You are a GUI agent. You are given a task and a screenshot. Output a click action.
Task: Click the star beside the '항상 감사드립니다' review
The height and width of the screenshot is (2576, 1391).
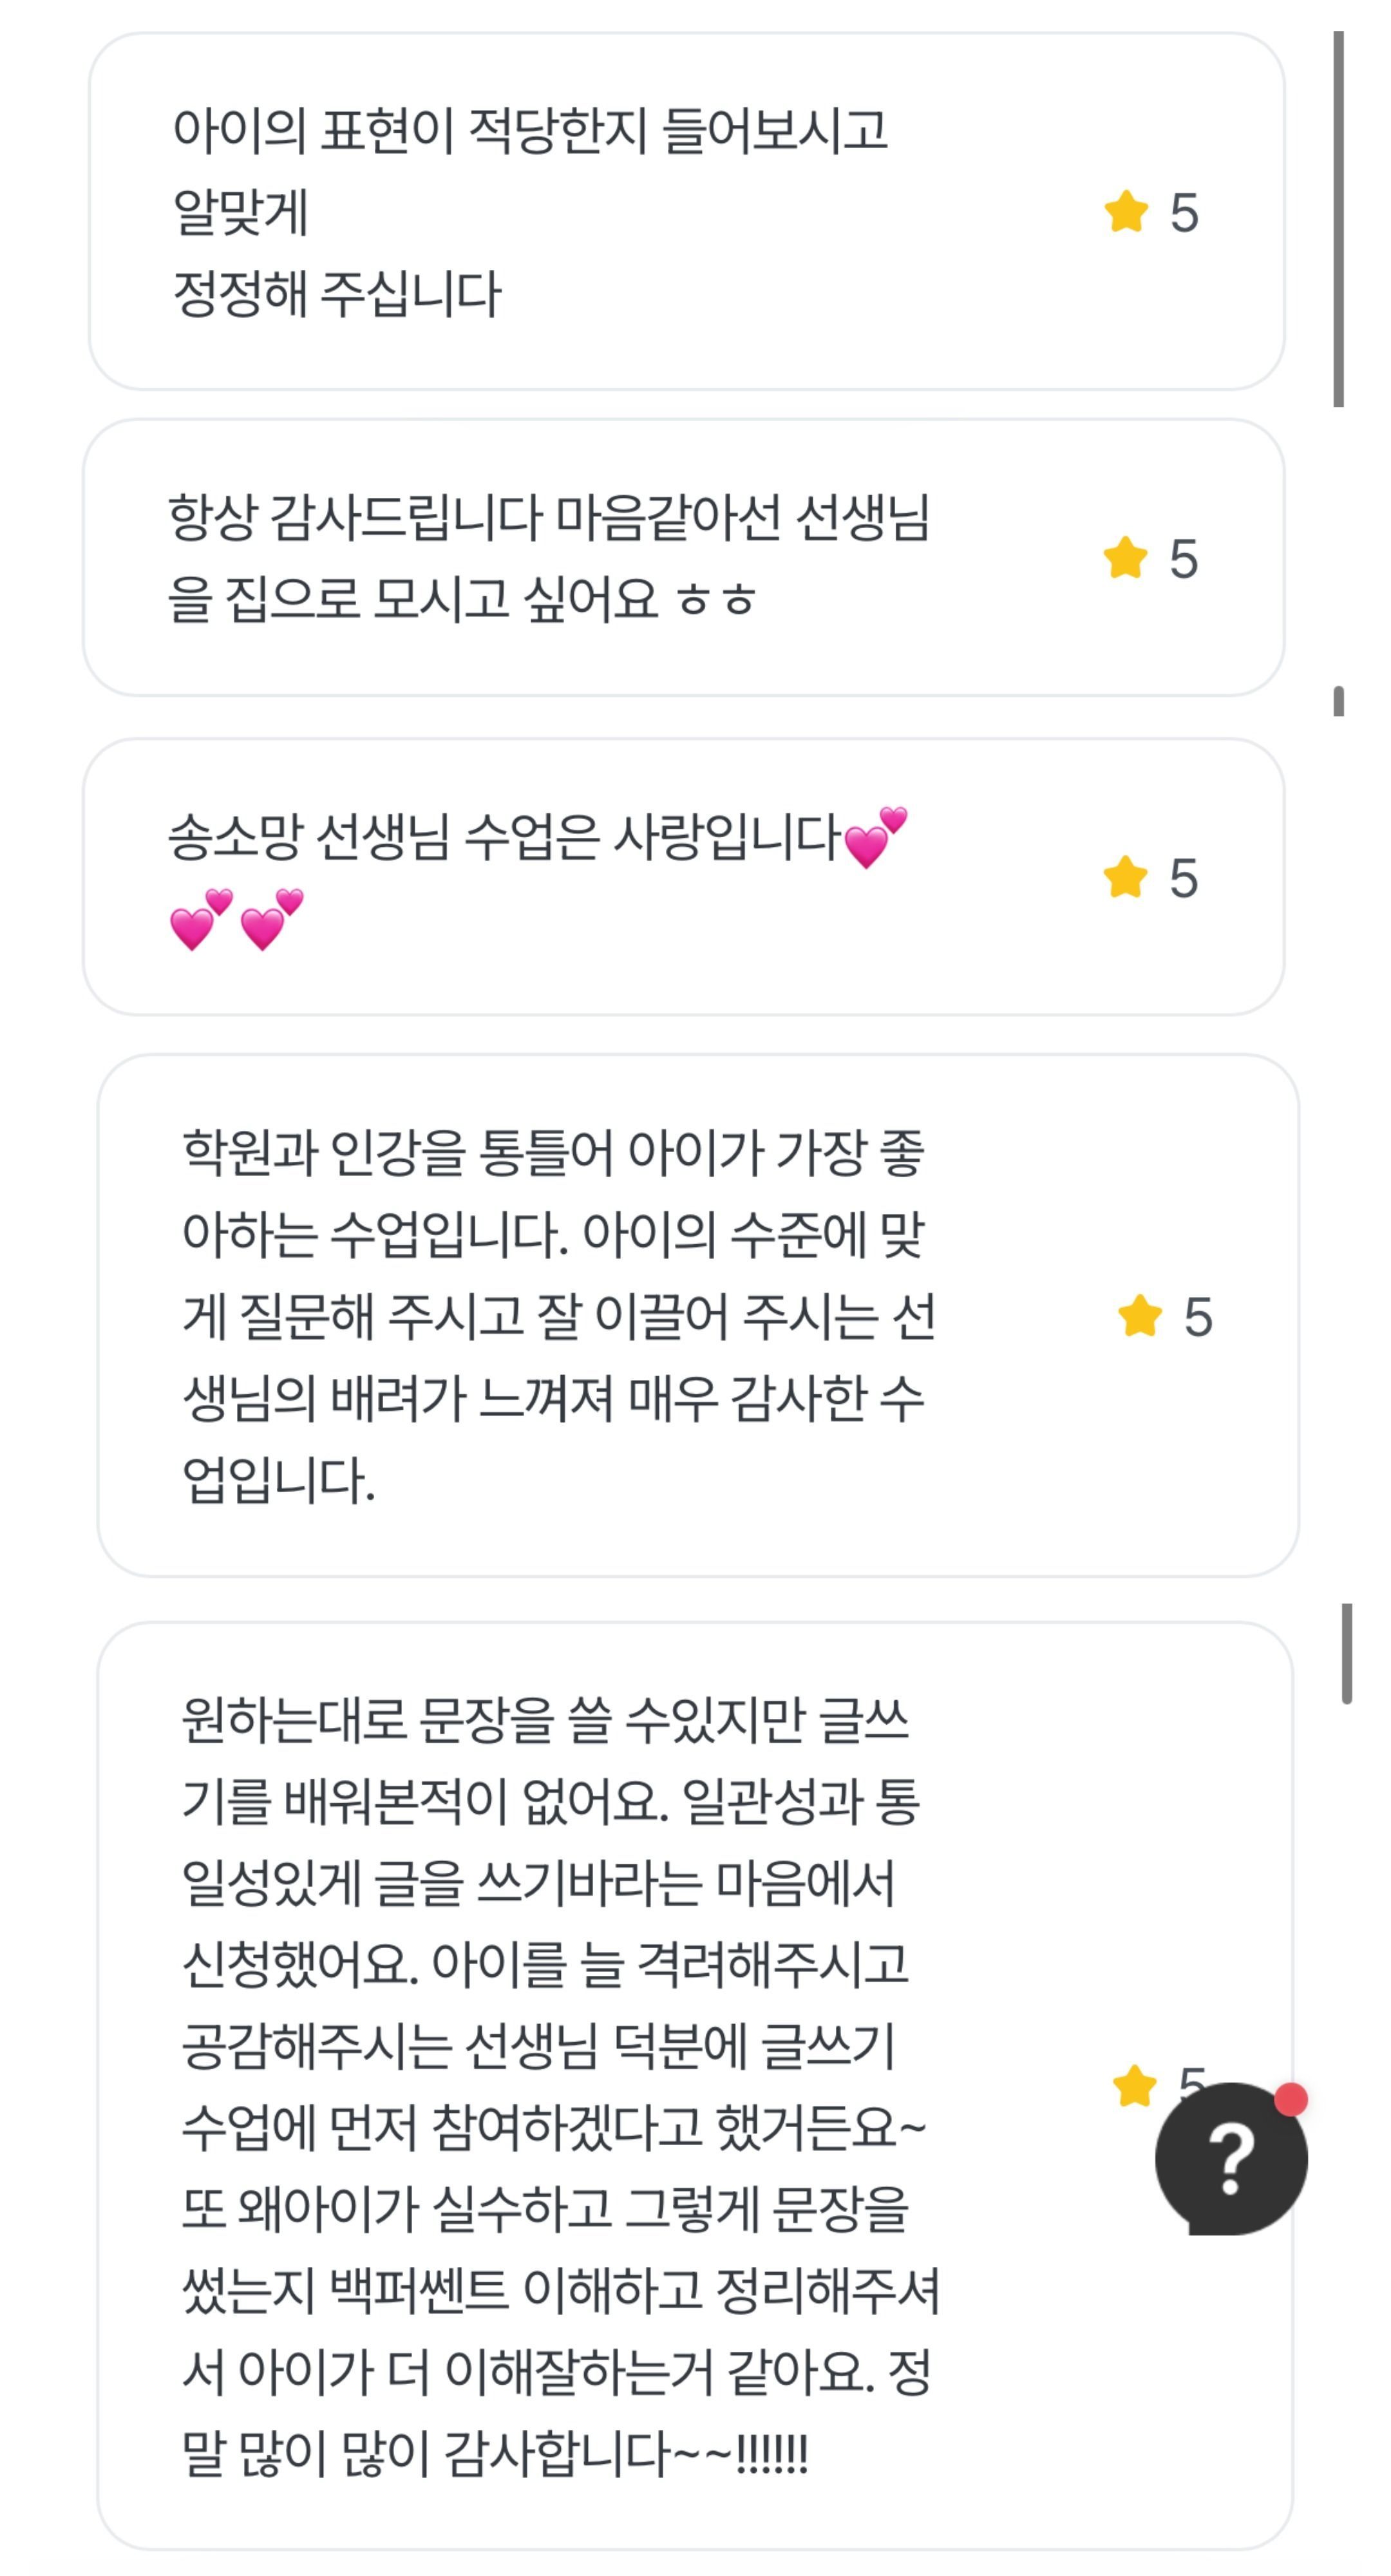pyautogui.click(x=1125, y=558)
